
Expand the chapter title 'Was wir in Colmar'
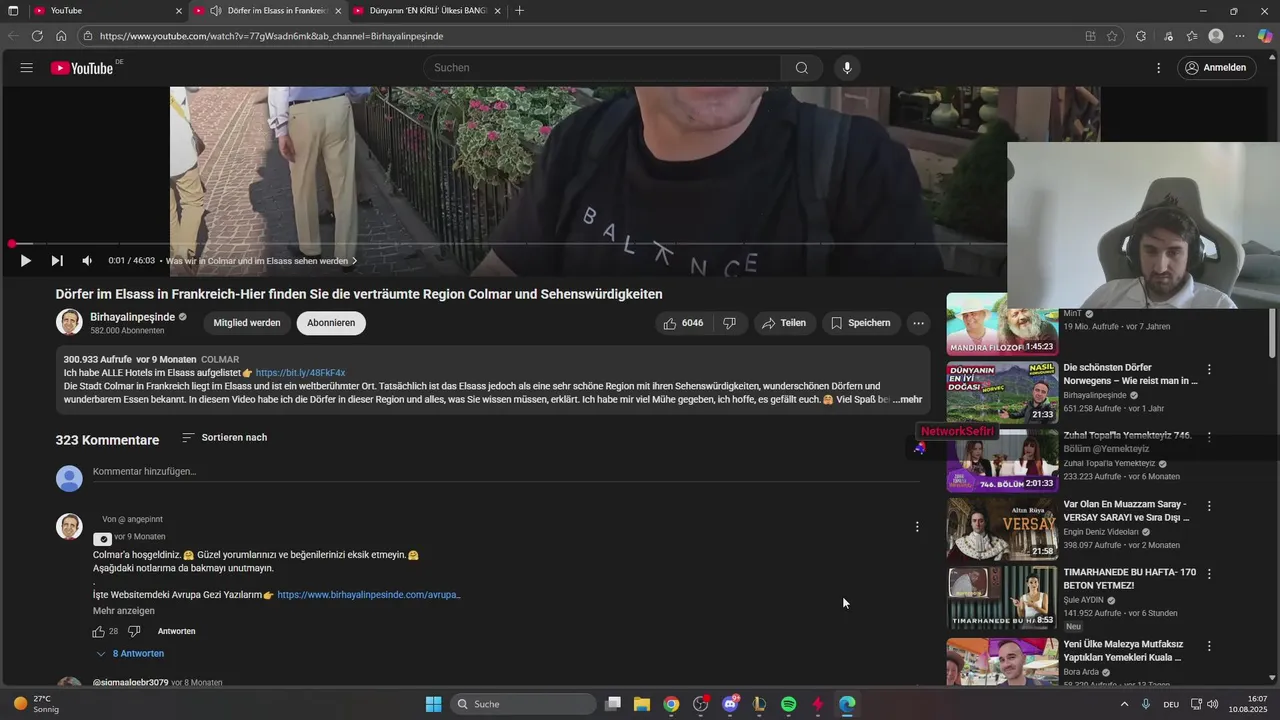[x=260, y=261]
